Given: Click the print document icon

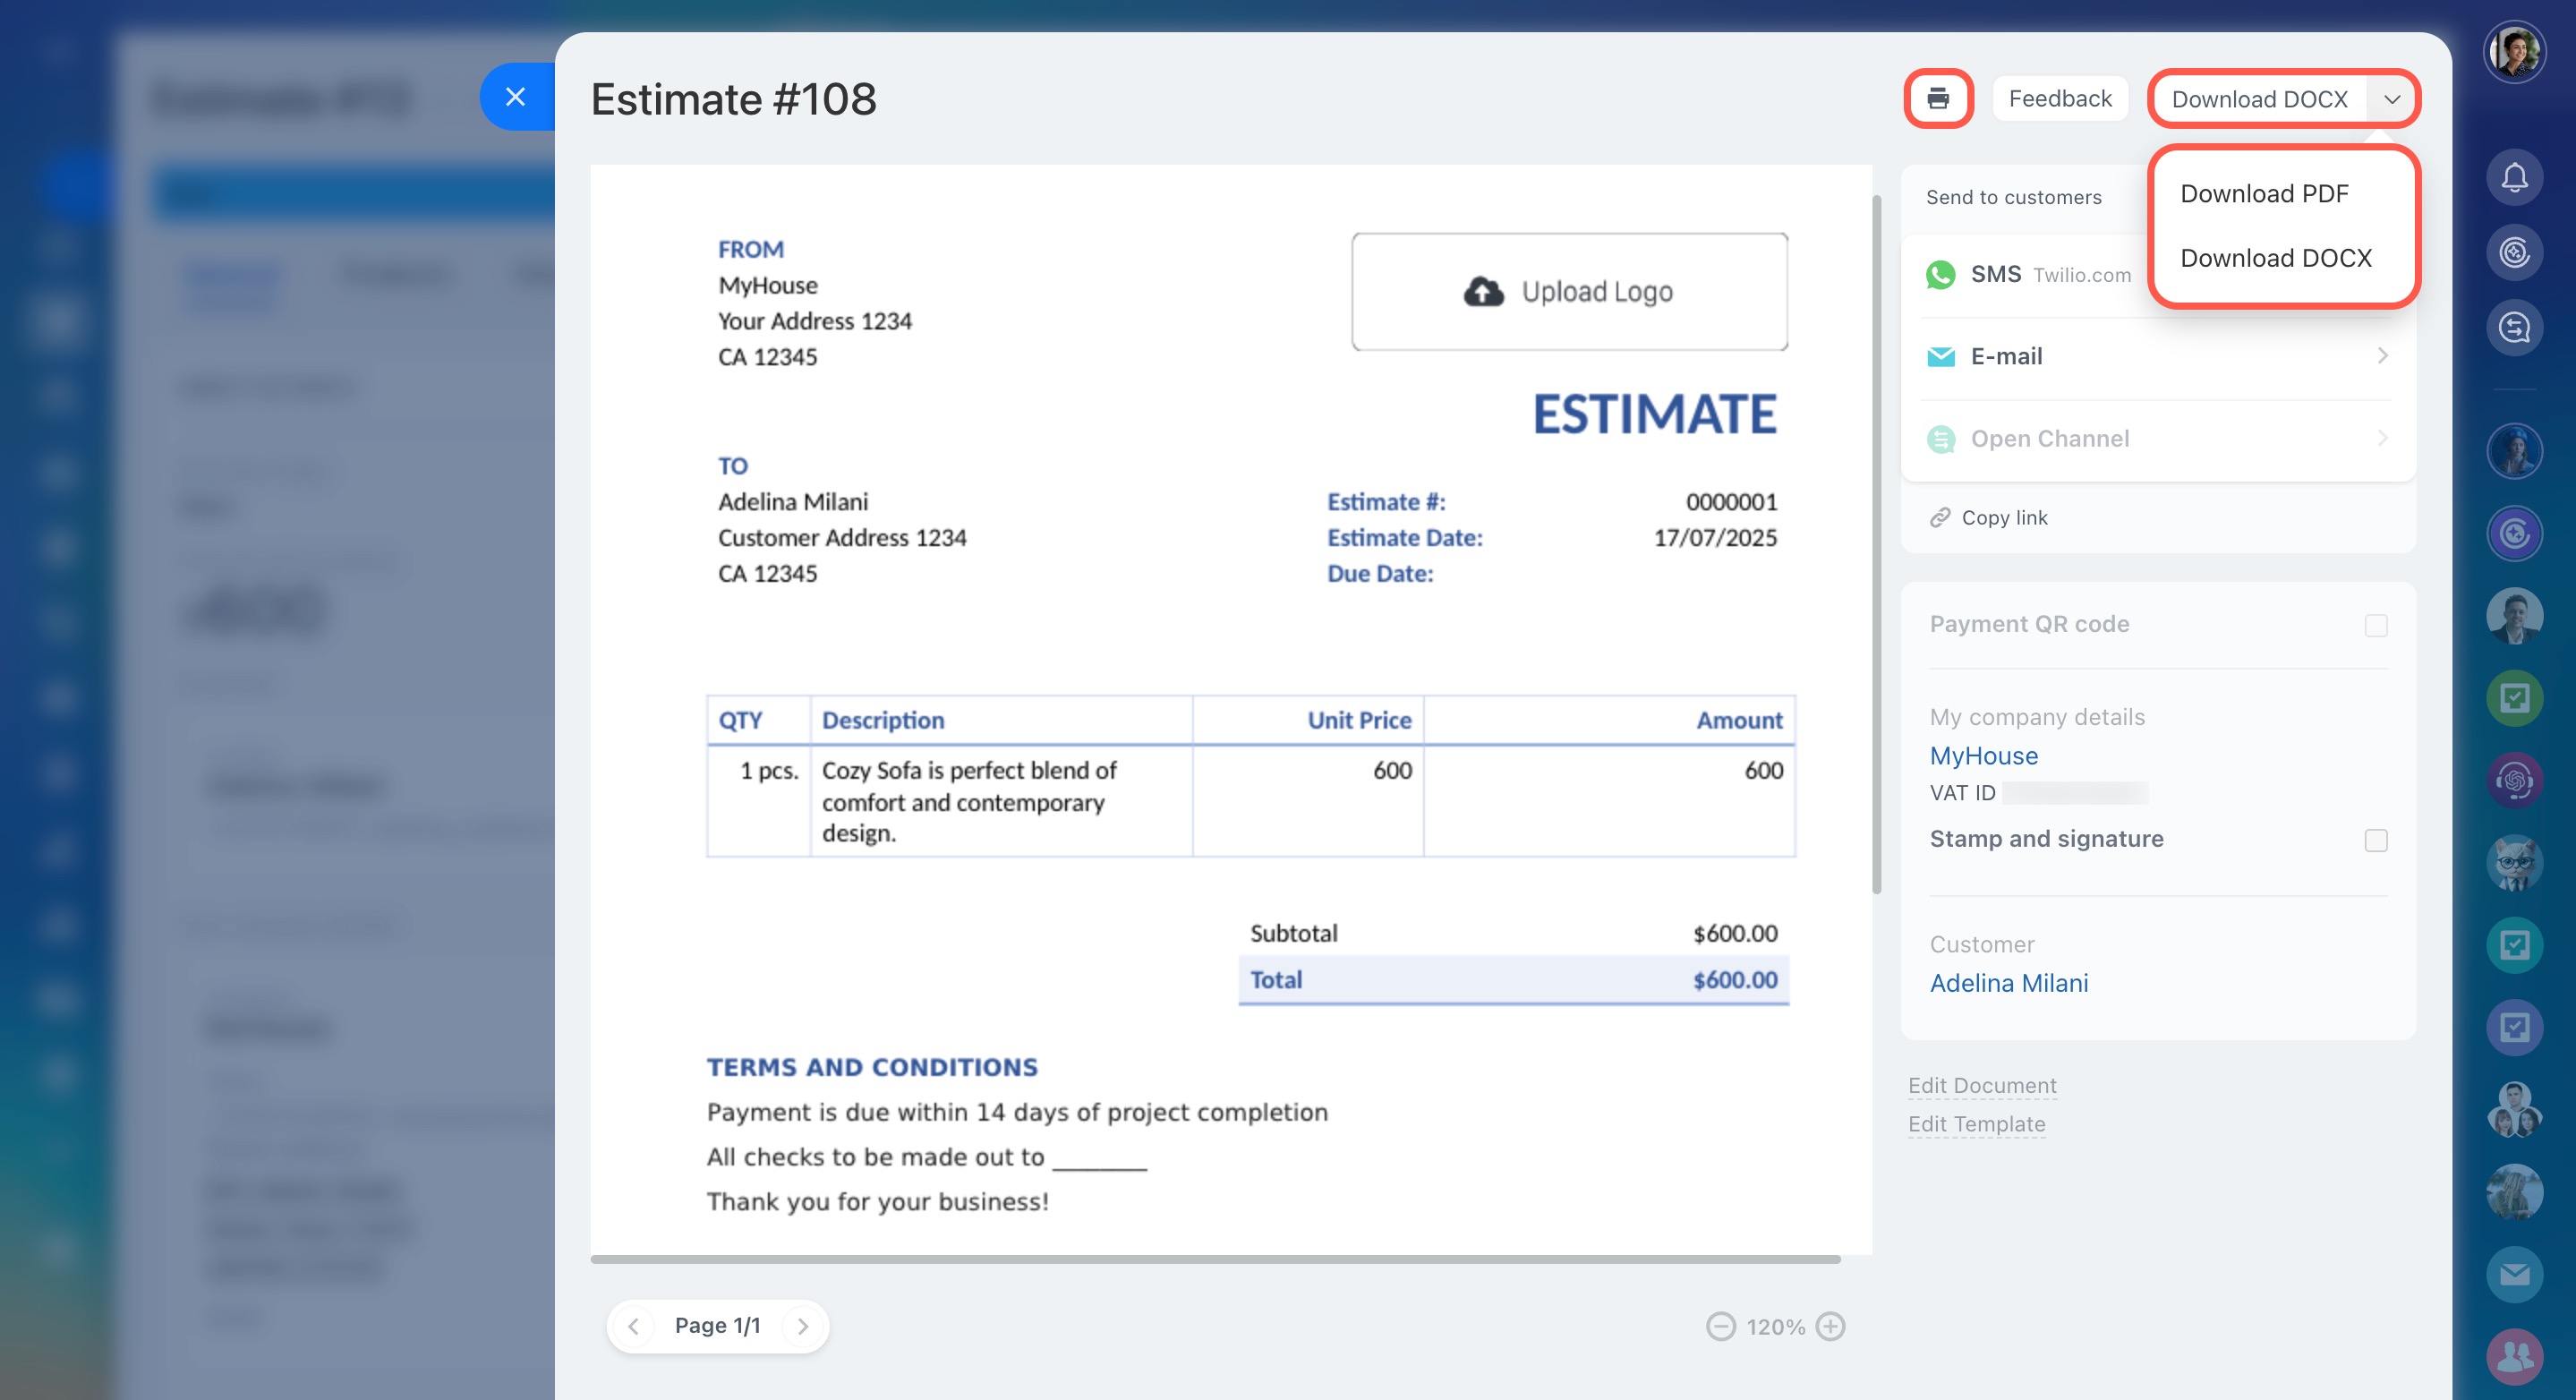Looking at the screenshot, I should (x=1937, y=99).
